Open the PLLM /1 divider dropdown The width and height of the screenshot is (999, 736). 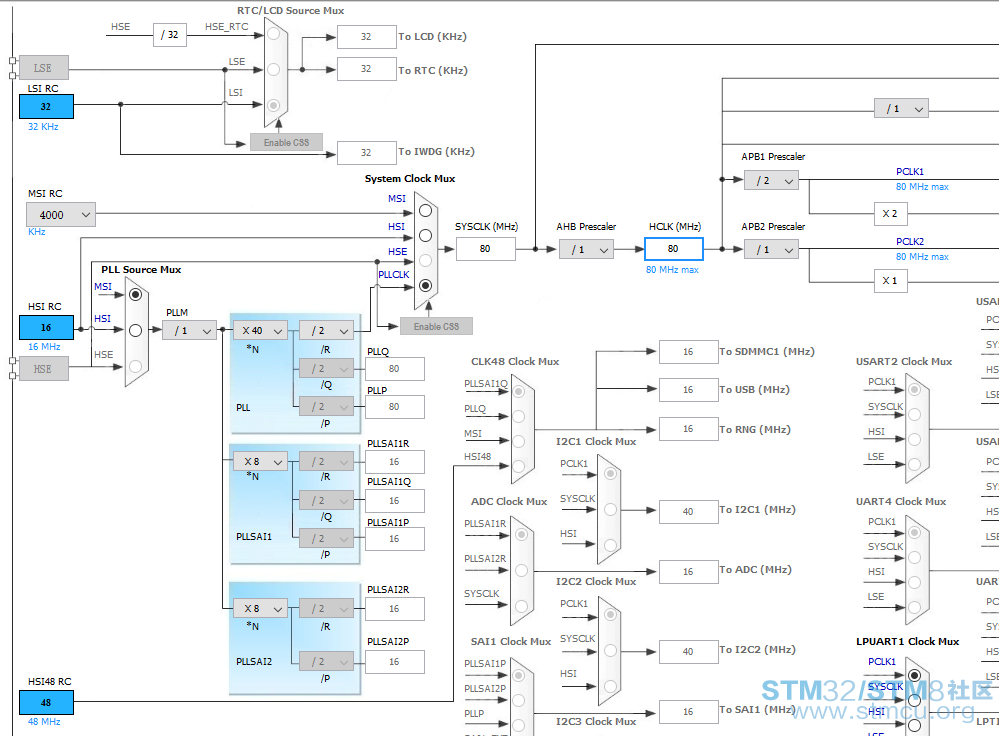[189, 331]
